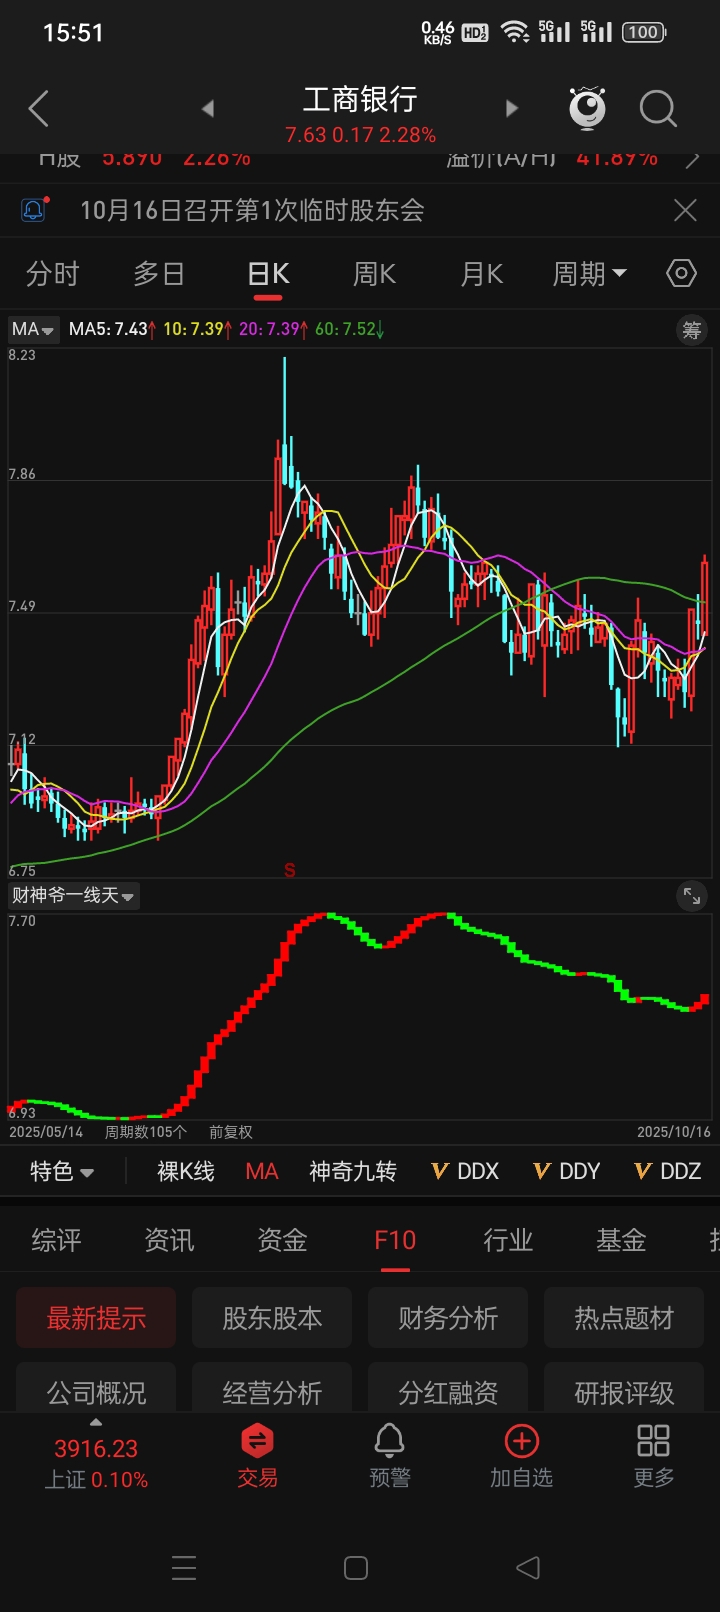Open the 资讯 news tab
Screen dimensions: 720x1612
(169, 1240)
